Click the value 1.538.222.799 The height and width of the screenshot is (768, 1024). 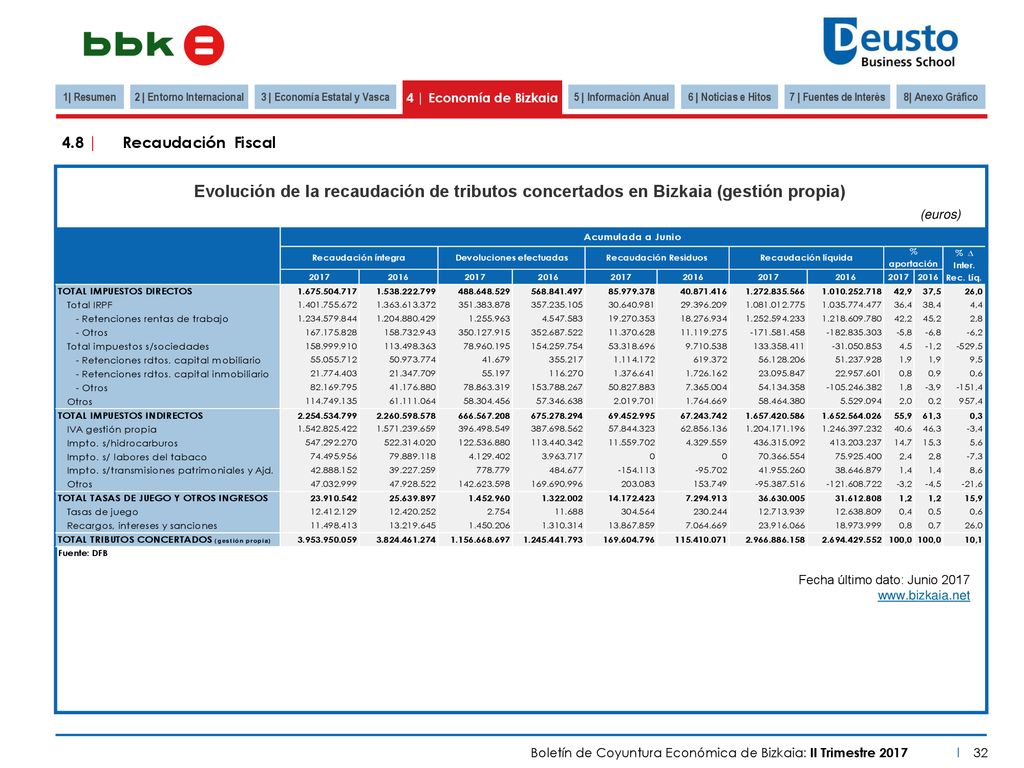coord(406,291)
